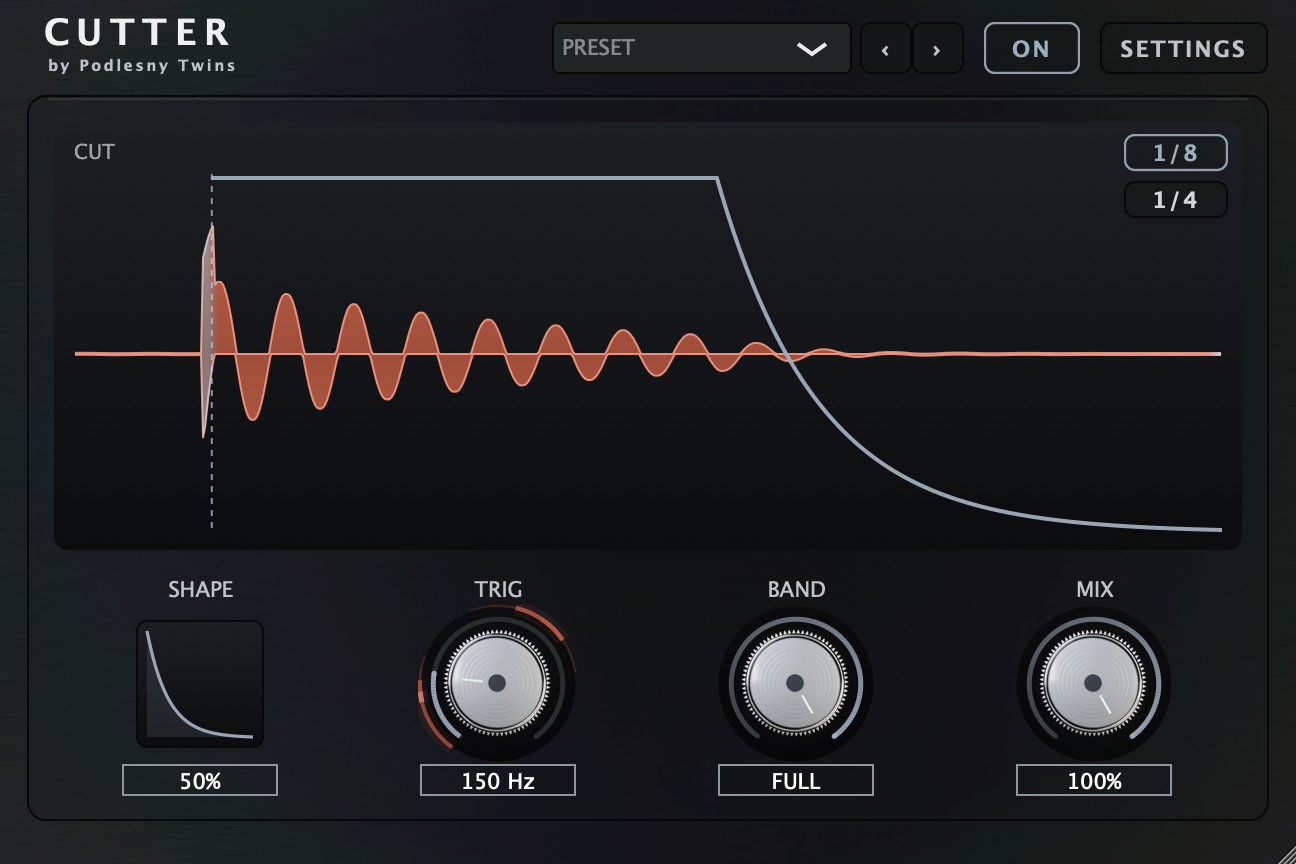Viewport: 1296px width, 864px height.
Task: Click the BAND FULL value field
Action: tap(796, 780)
